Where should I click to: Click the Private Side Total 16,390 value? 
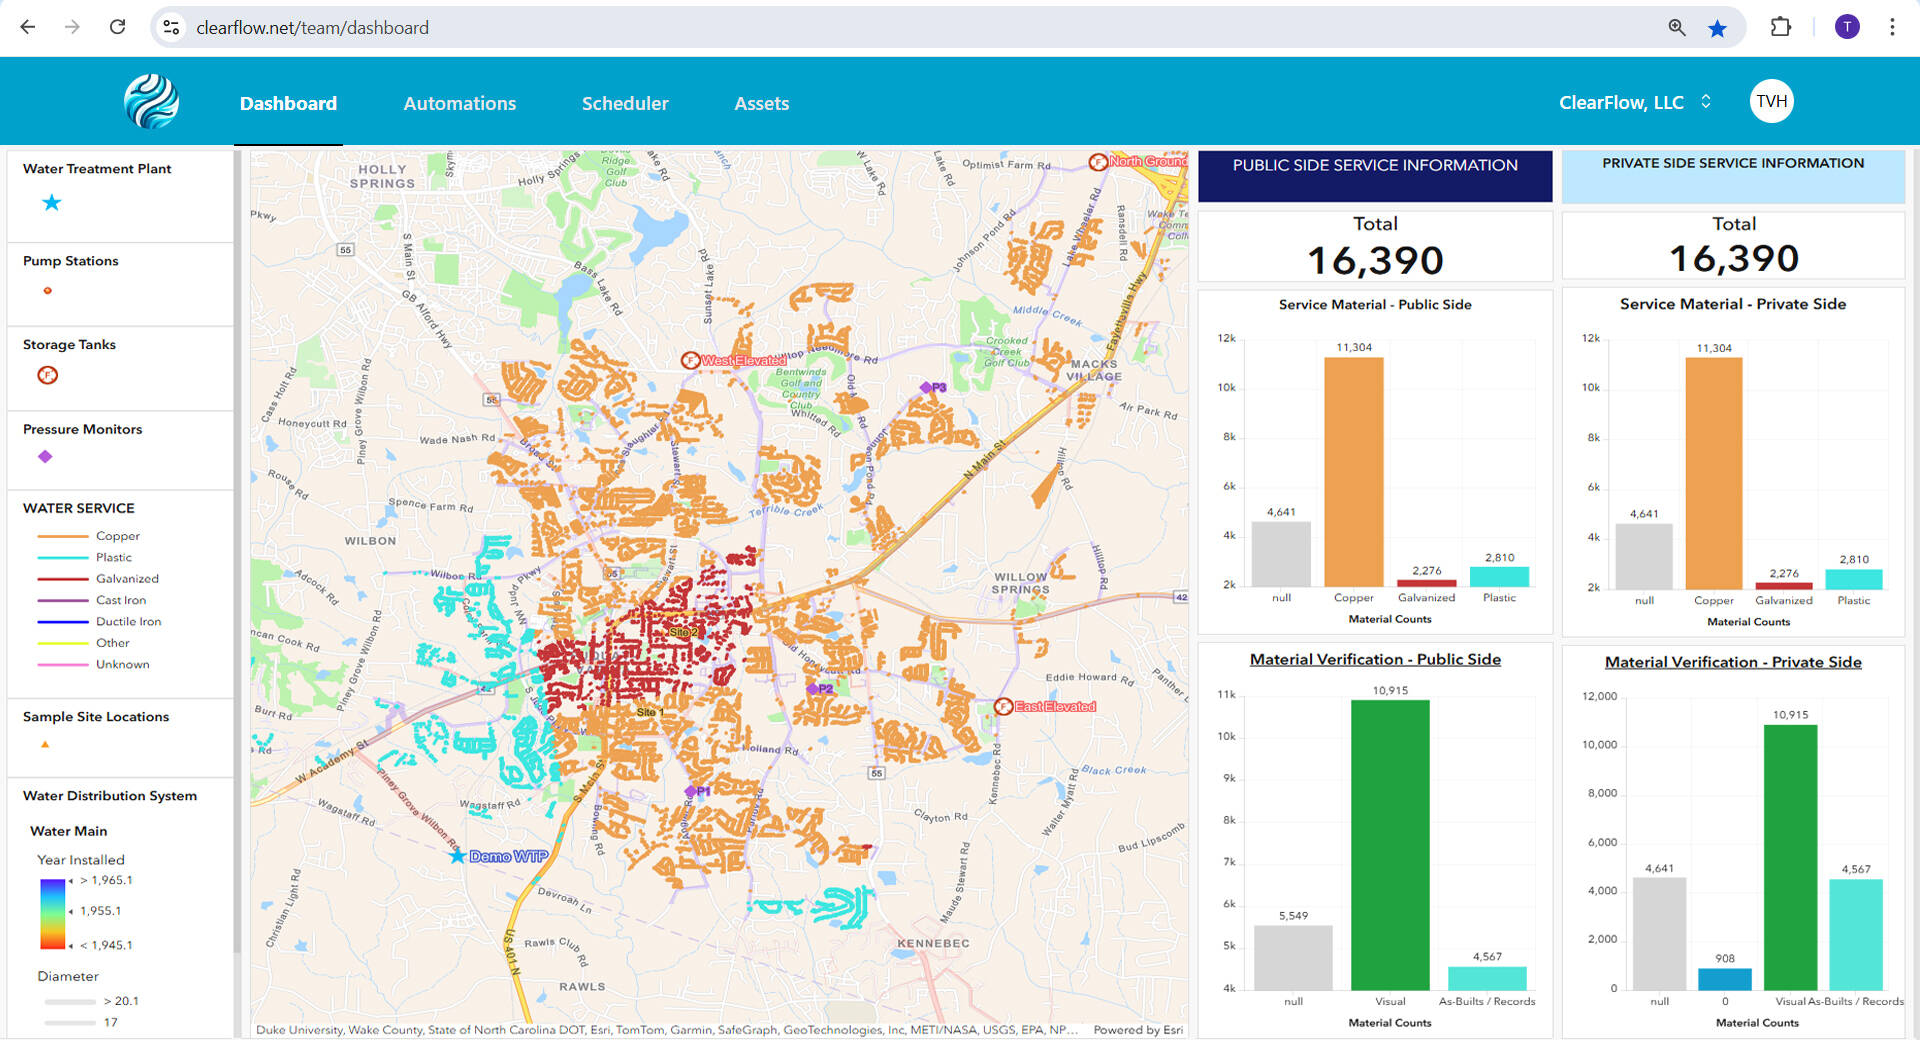(1734, 259)
